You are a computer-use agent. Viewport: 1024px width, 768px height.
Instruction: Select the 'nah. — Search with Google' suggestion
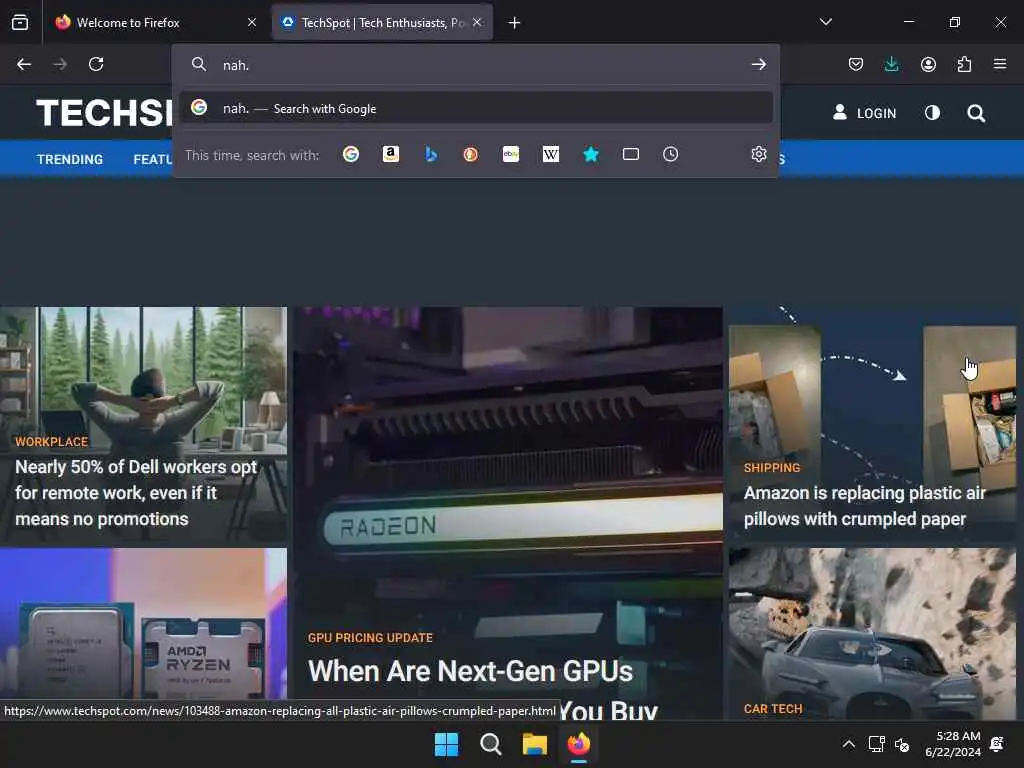click(x=476, y=108)
